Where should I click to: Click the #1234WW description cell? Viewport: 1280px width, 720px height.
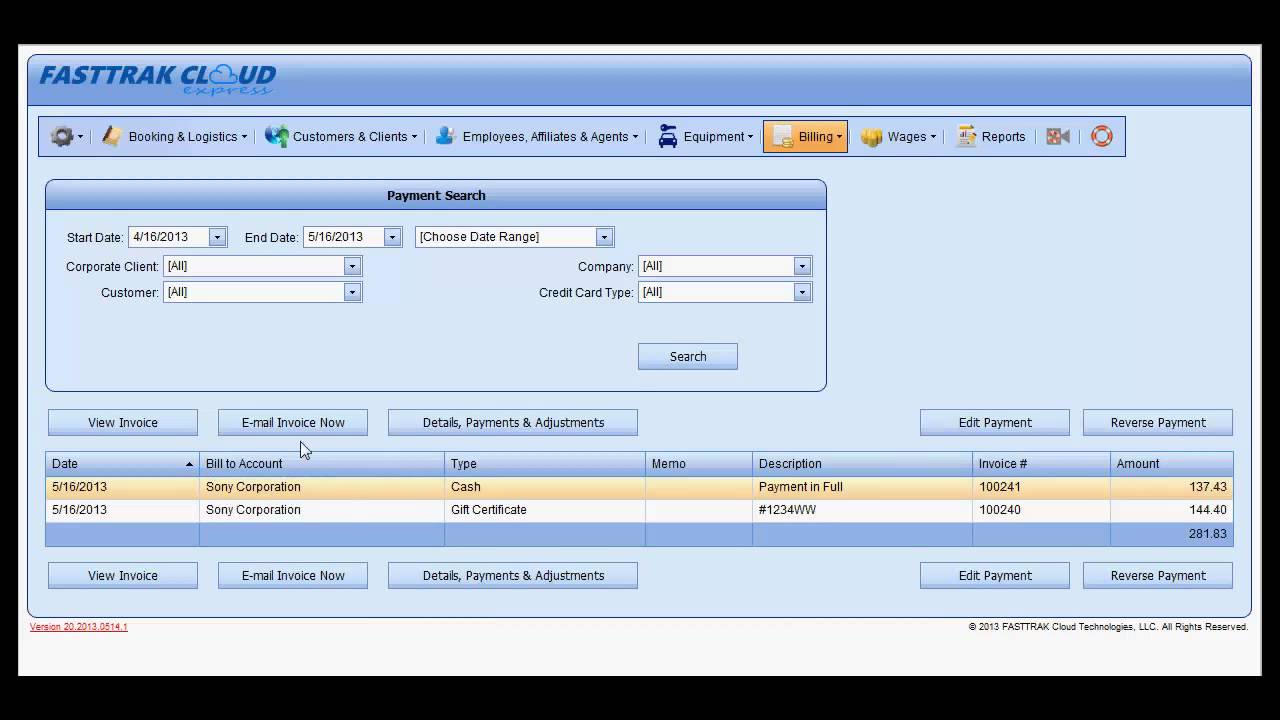pos(862,510)
